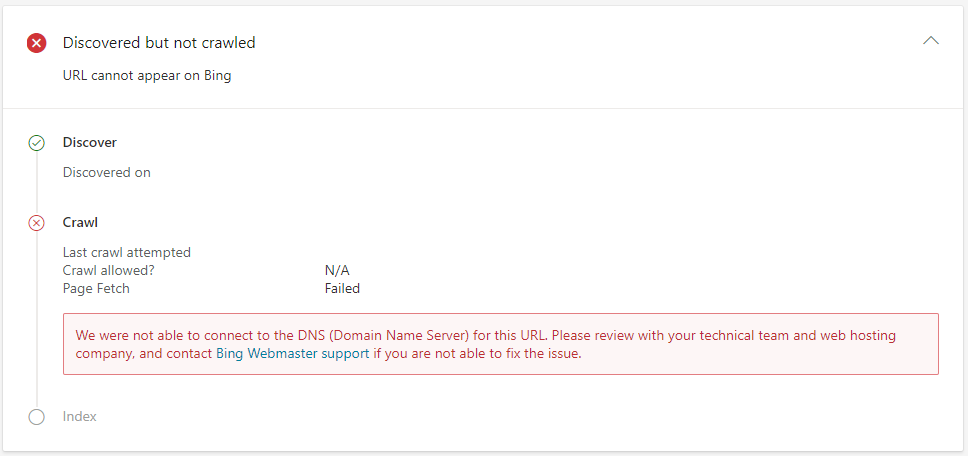Click the Discovered on label
Viewport: 968px width, 456px height.
pyautogui.click(x=107, y=173)
